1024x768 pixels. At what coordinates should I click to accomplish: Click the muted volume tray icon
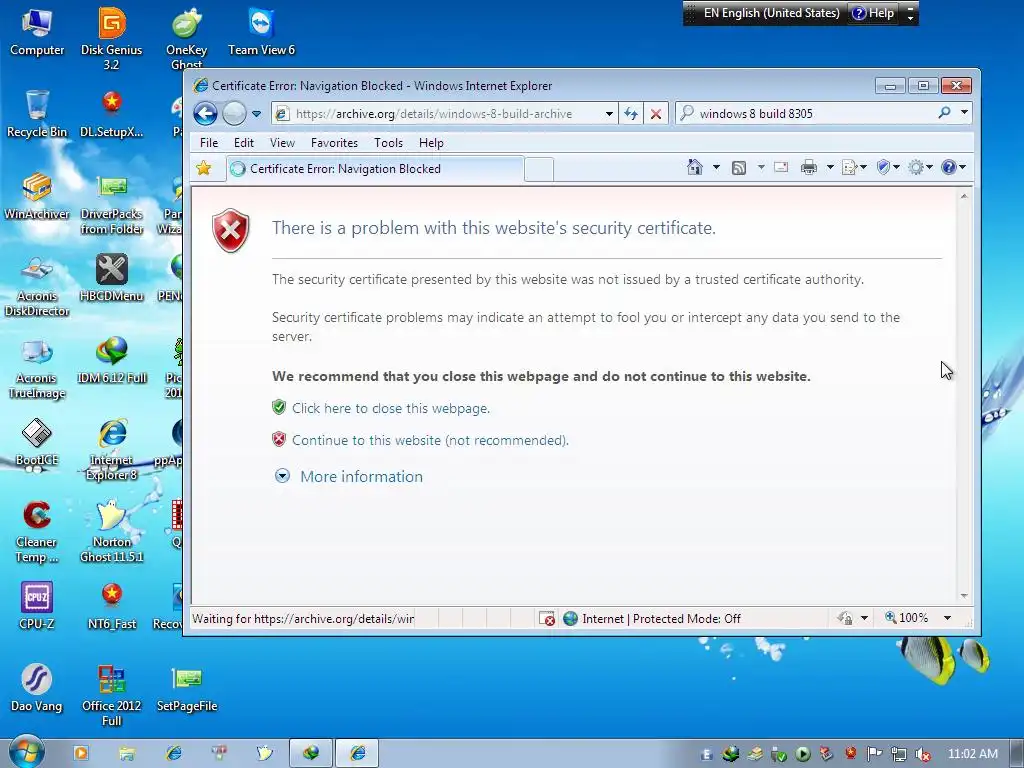[x=922, y=754]
